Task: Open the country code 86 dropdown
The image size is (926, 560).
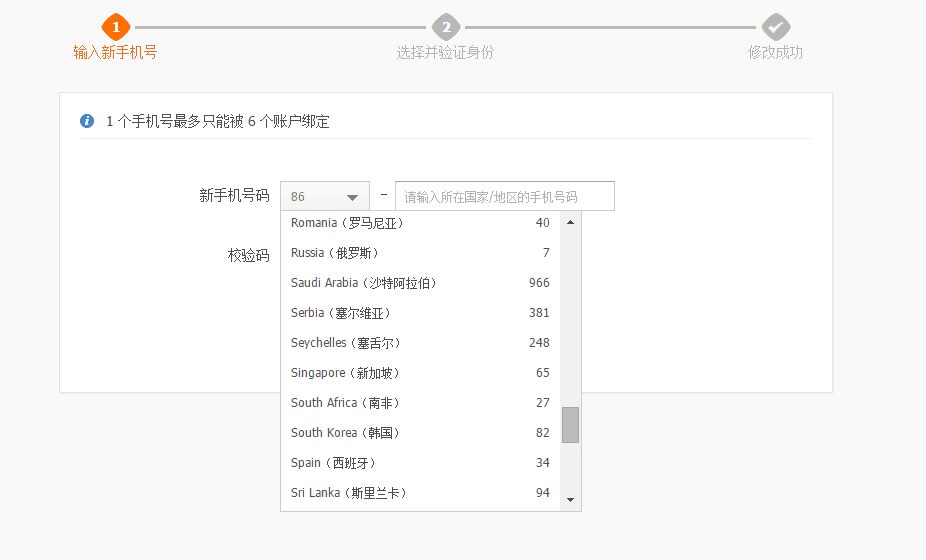Action: point(325,196)
